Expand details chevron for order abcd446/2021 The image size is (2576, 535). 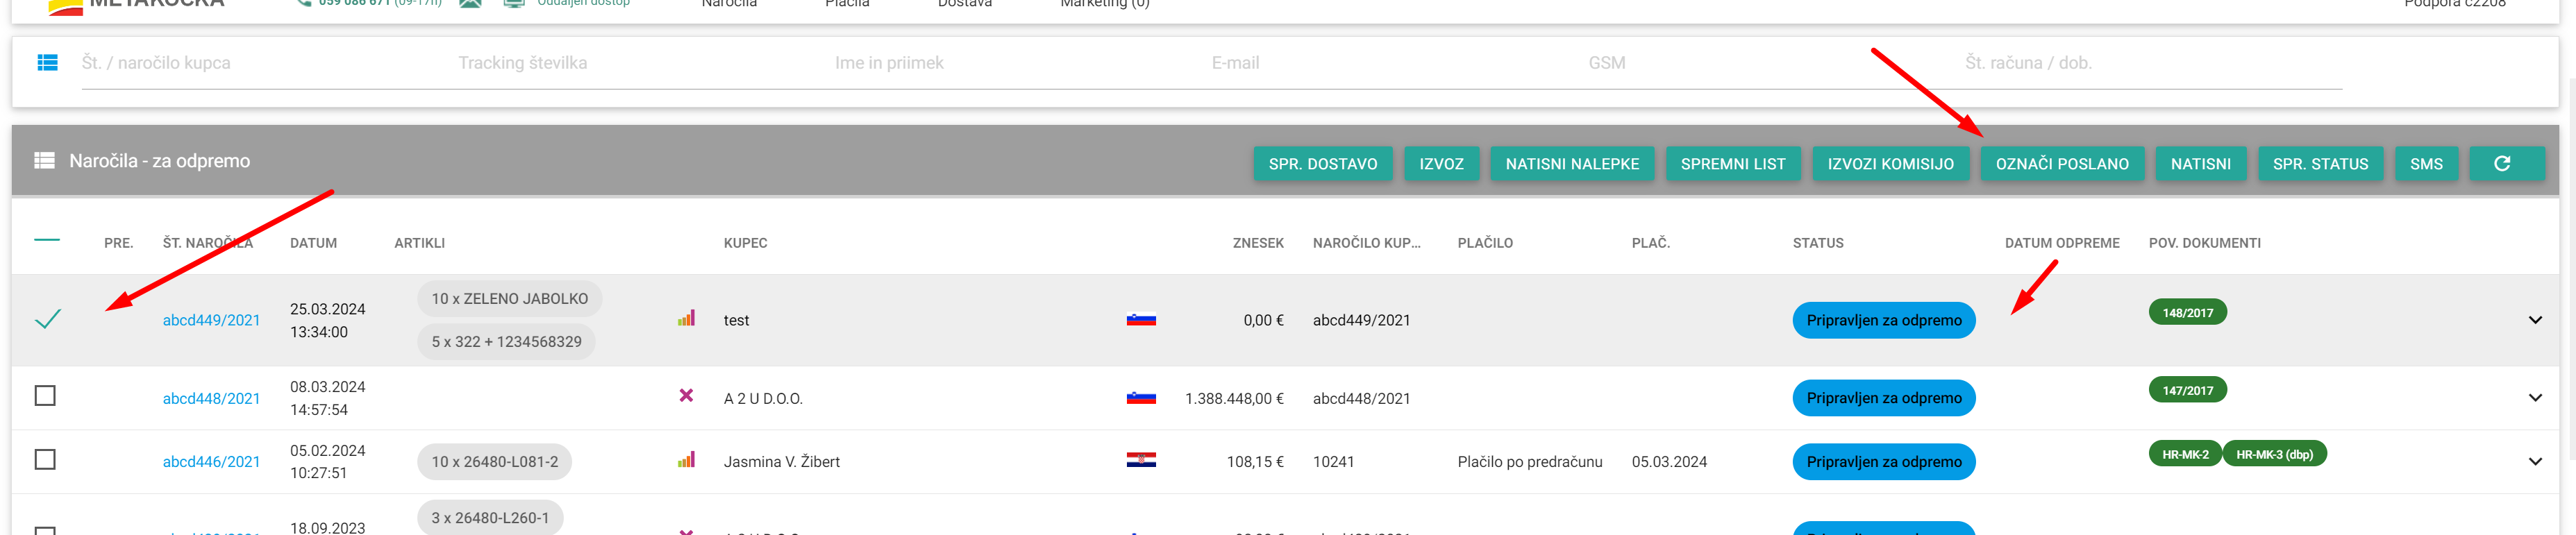[x=2534, y=462]
